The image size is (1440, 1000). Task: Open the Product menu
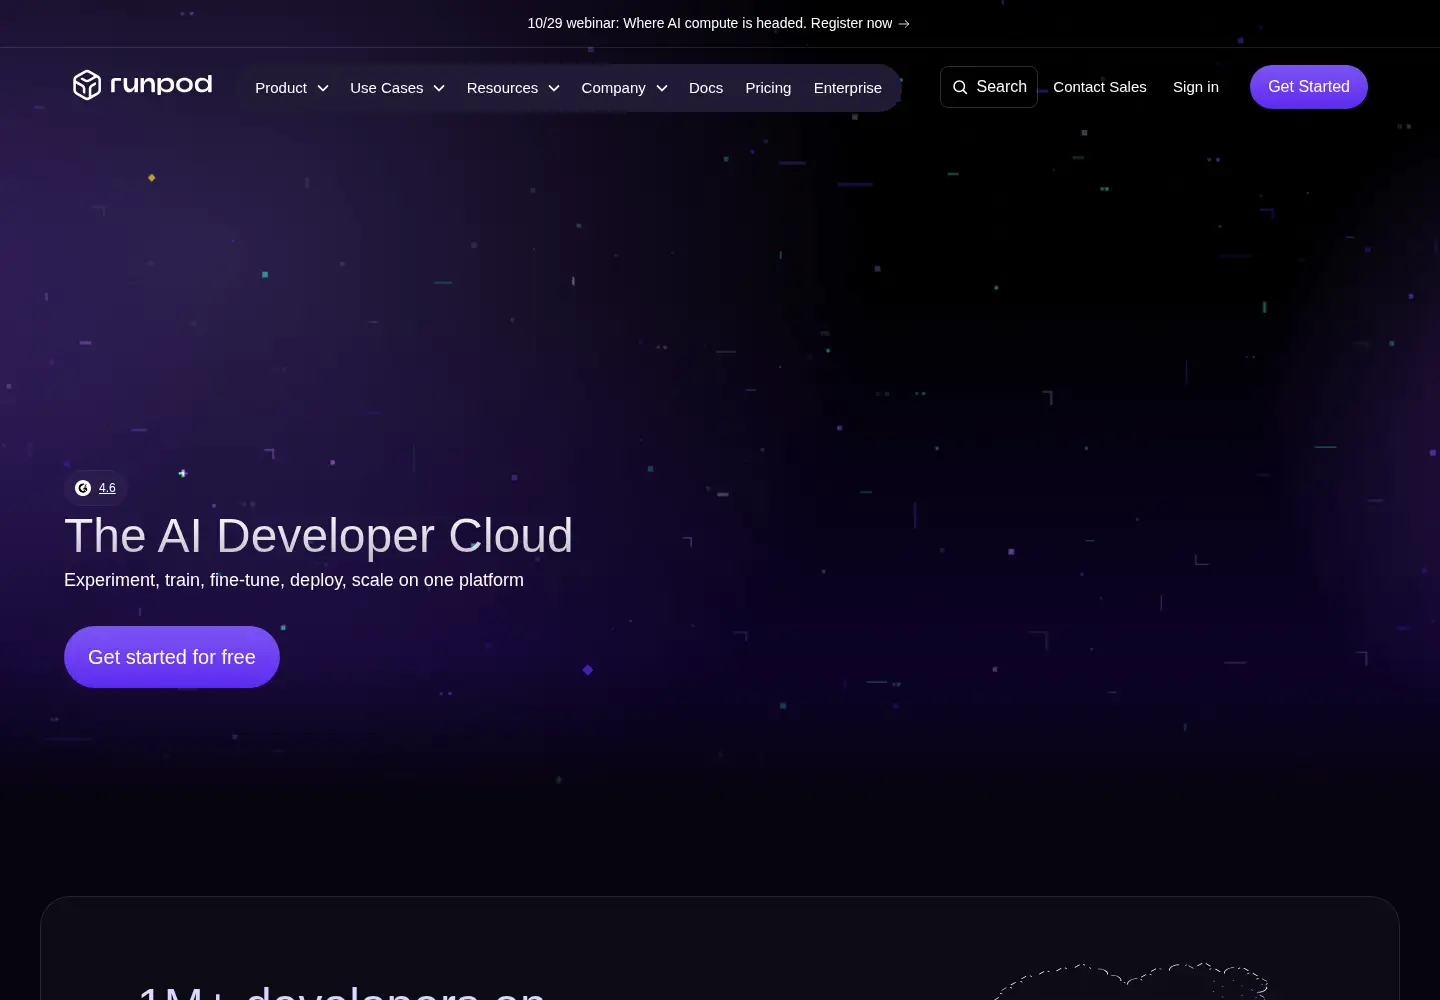(292, 88)
